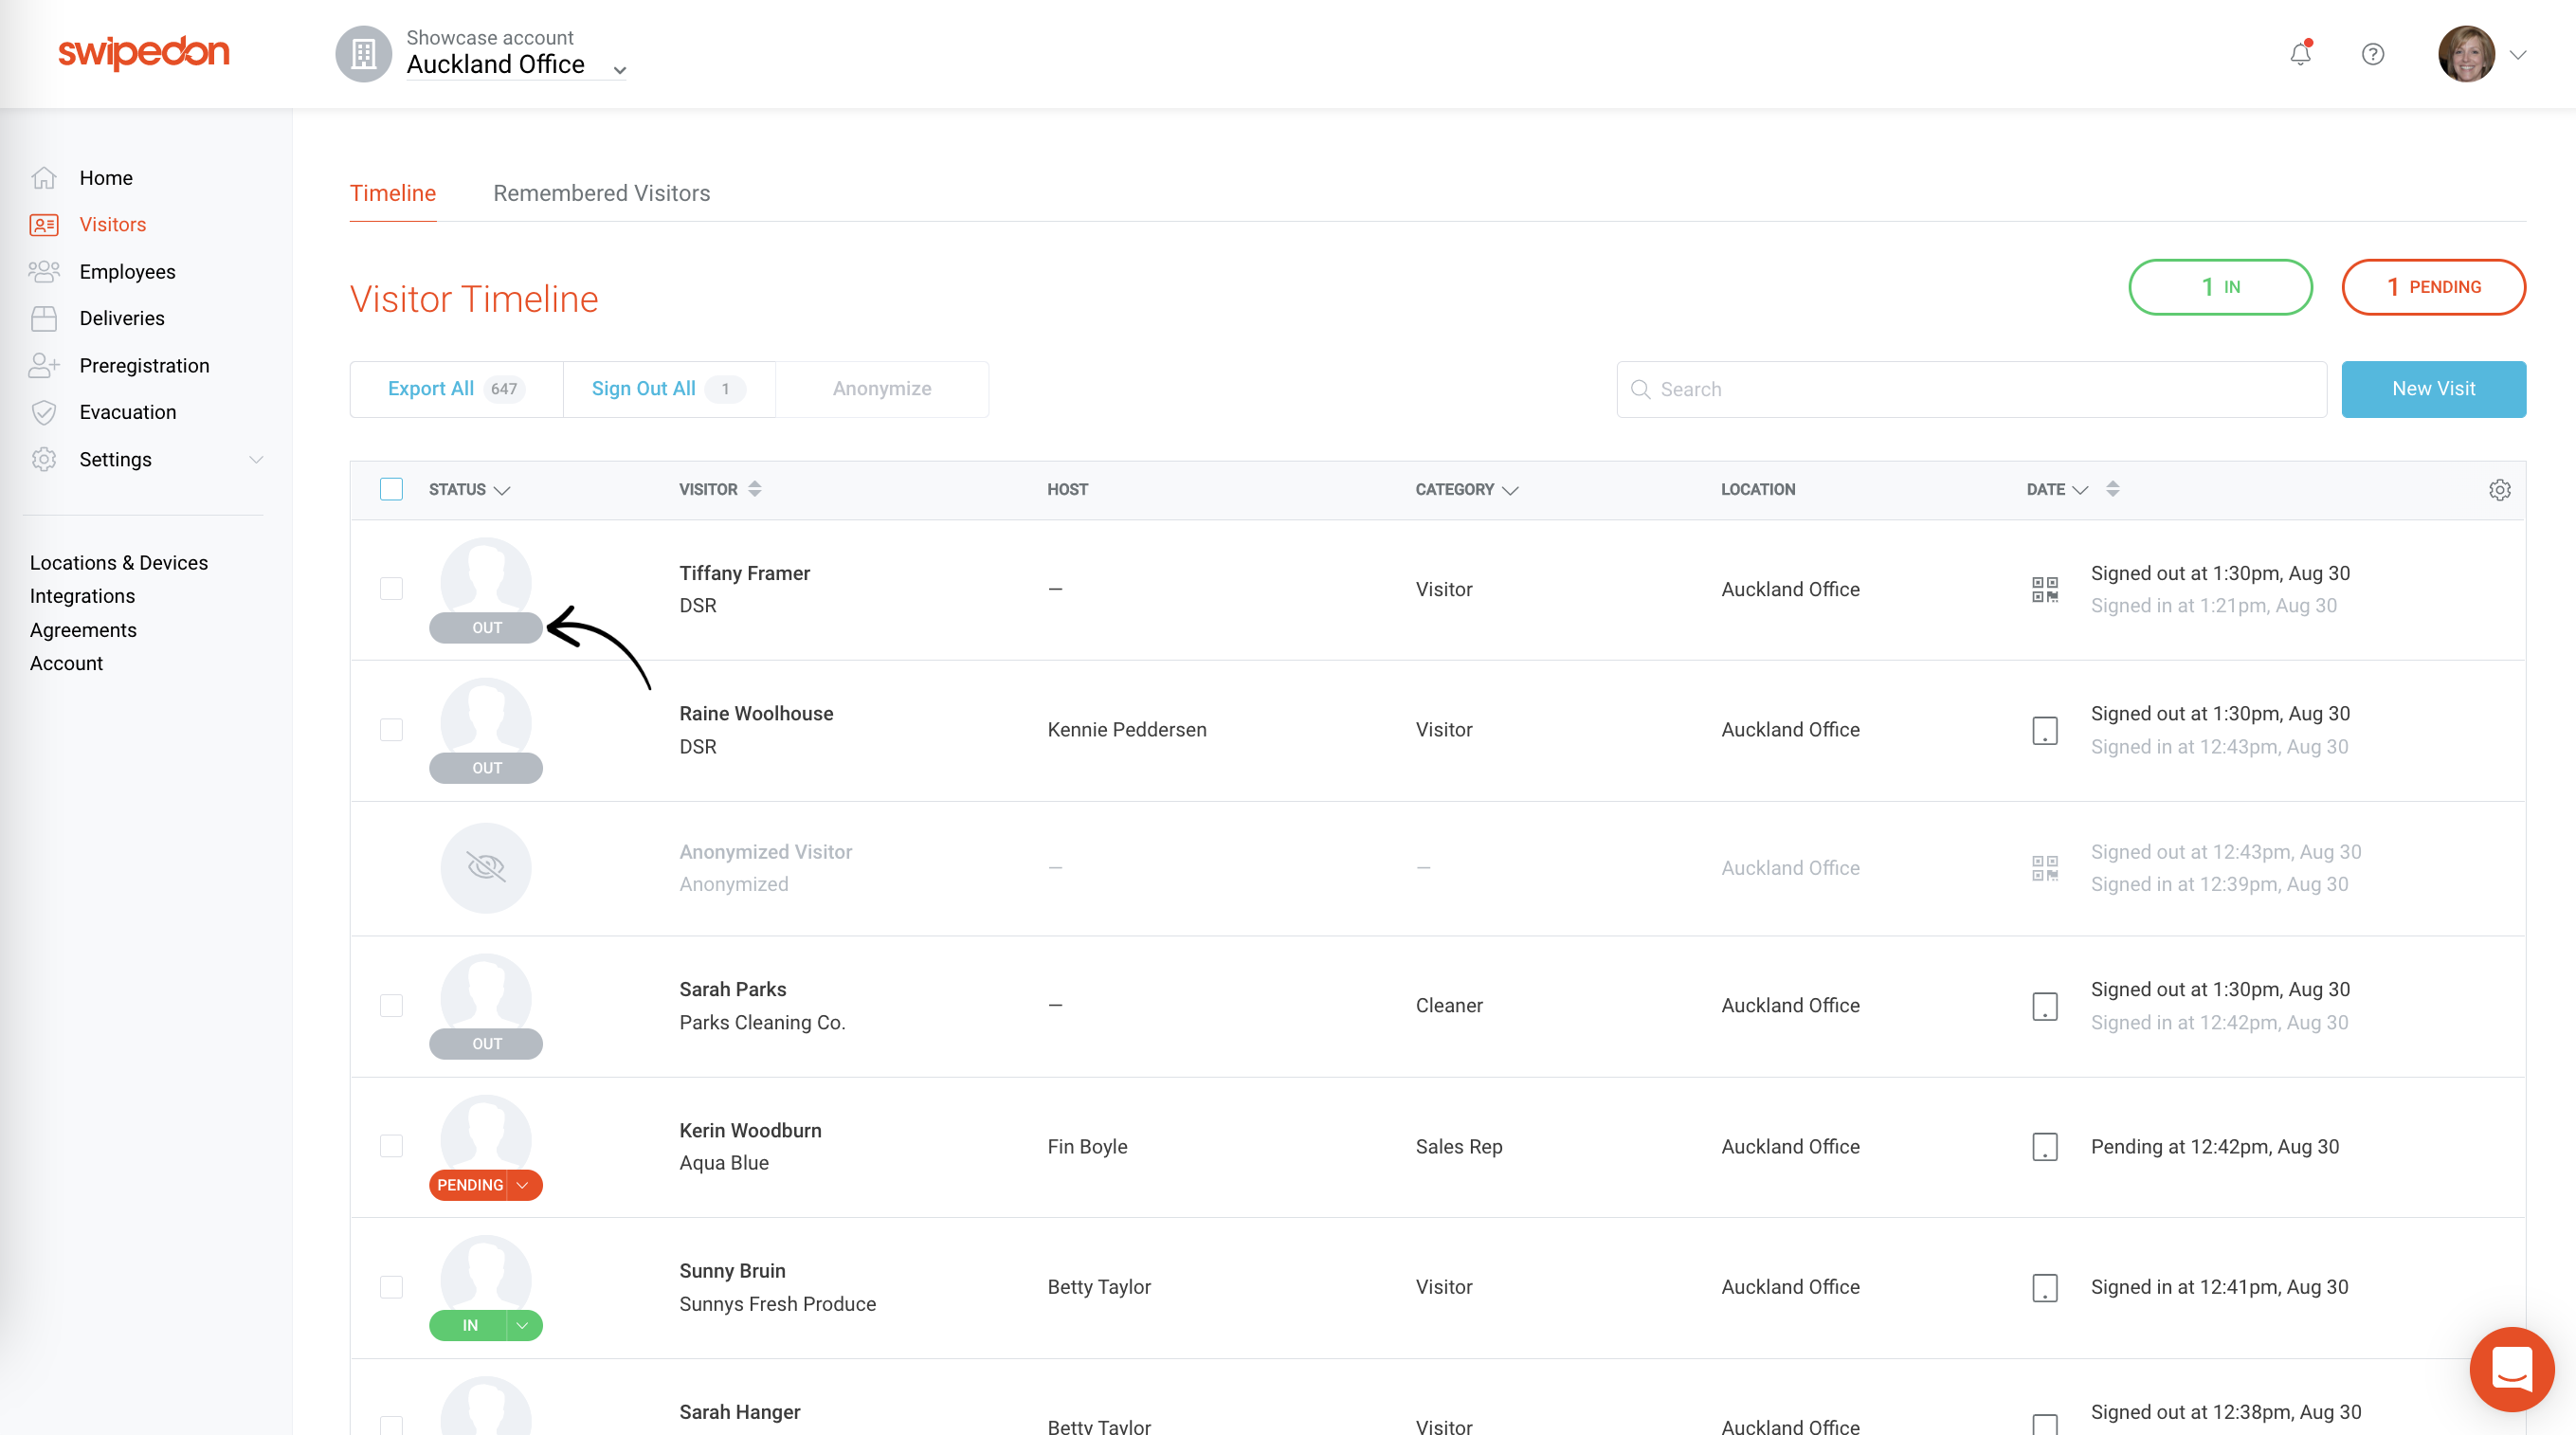This screenshot has width=2576, height=1435.
Task: Select Raine Woolhouse's row checkbox
Action: coord(391,730)
